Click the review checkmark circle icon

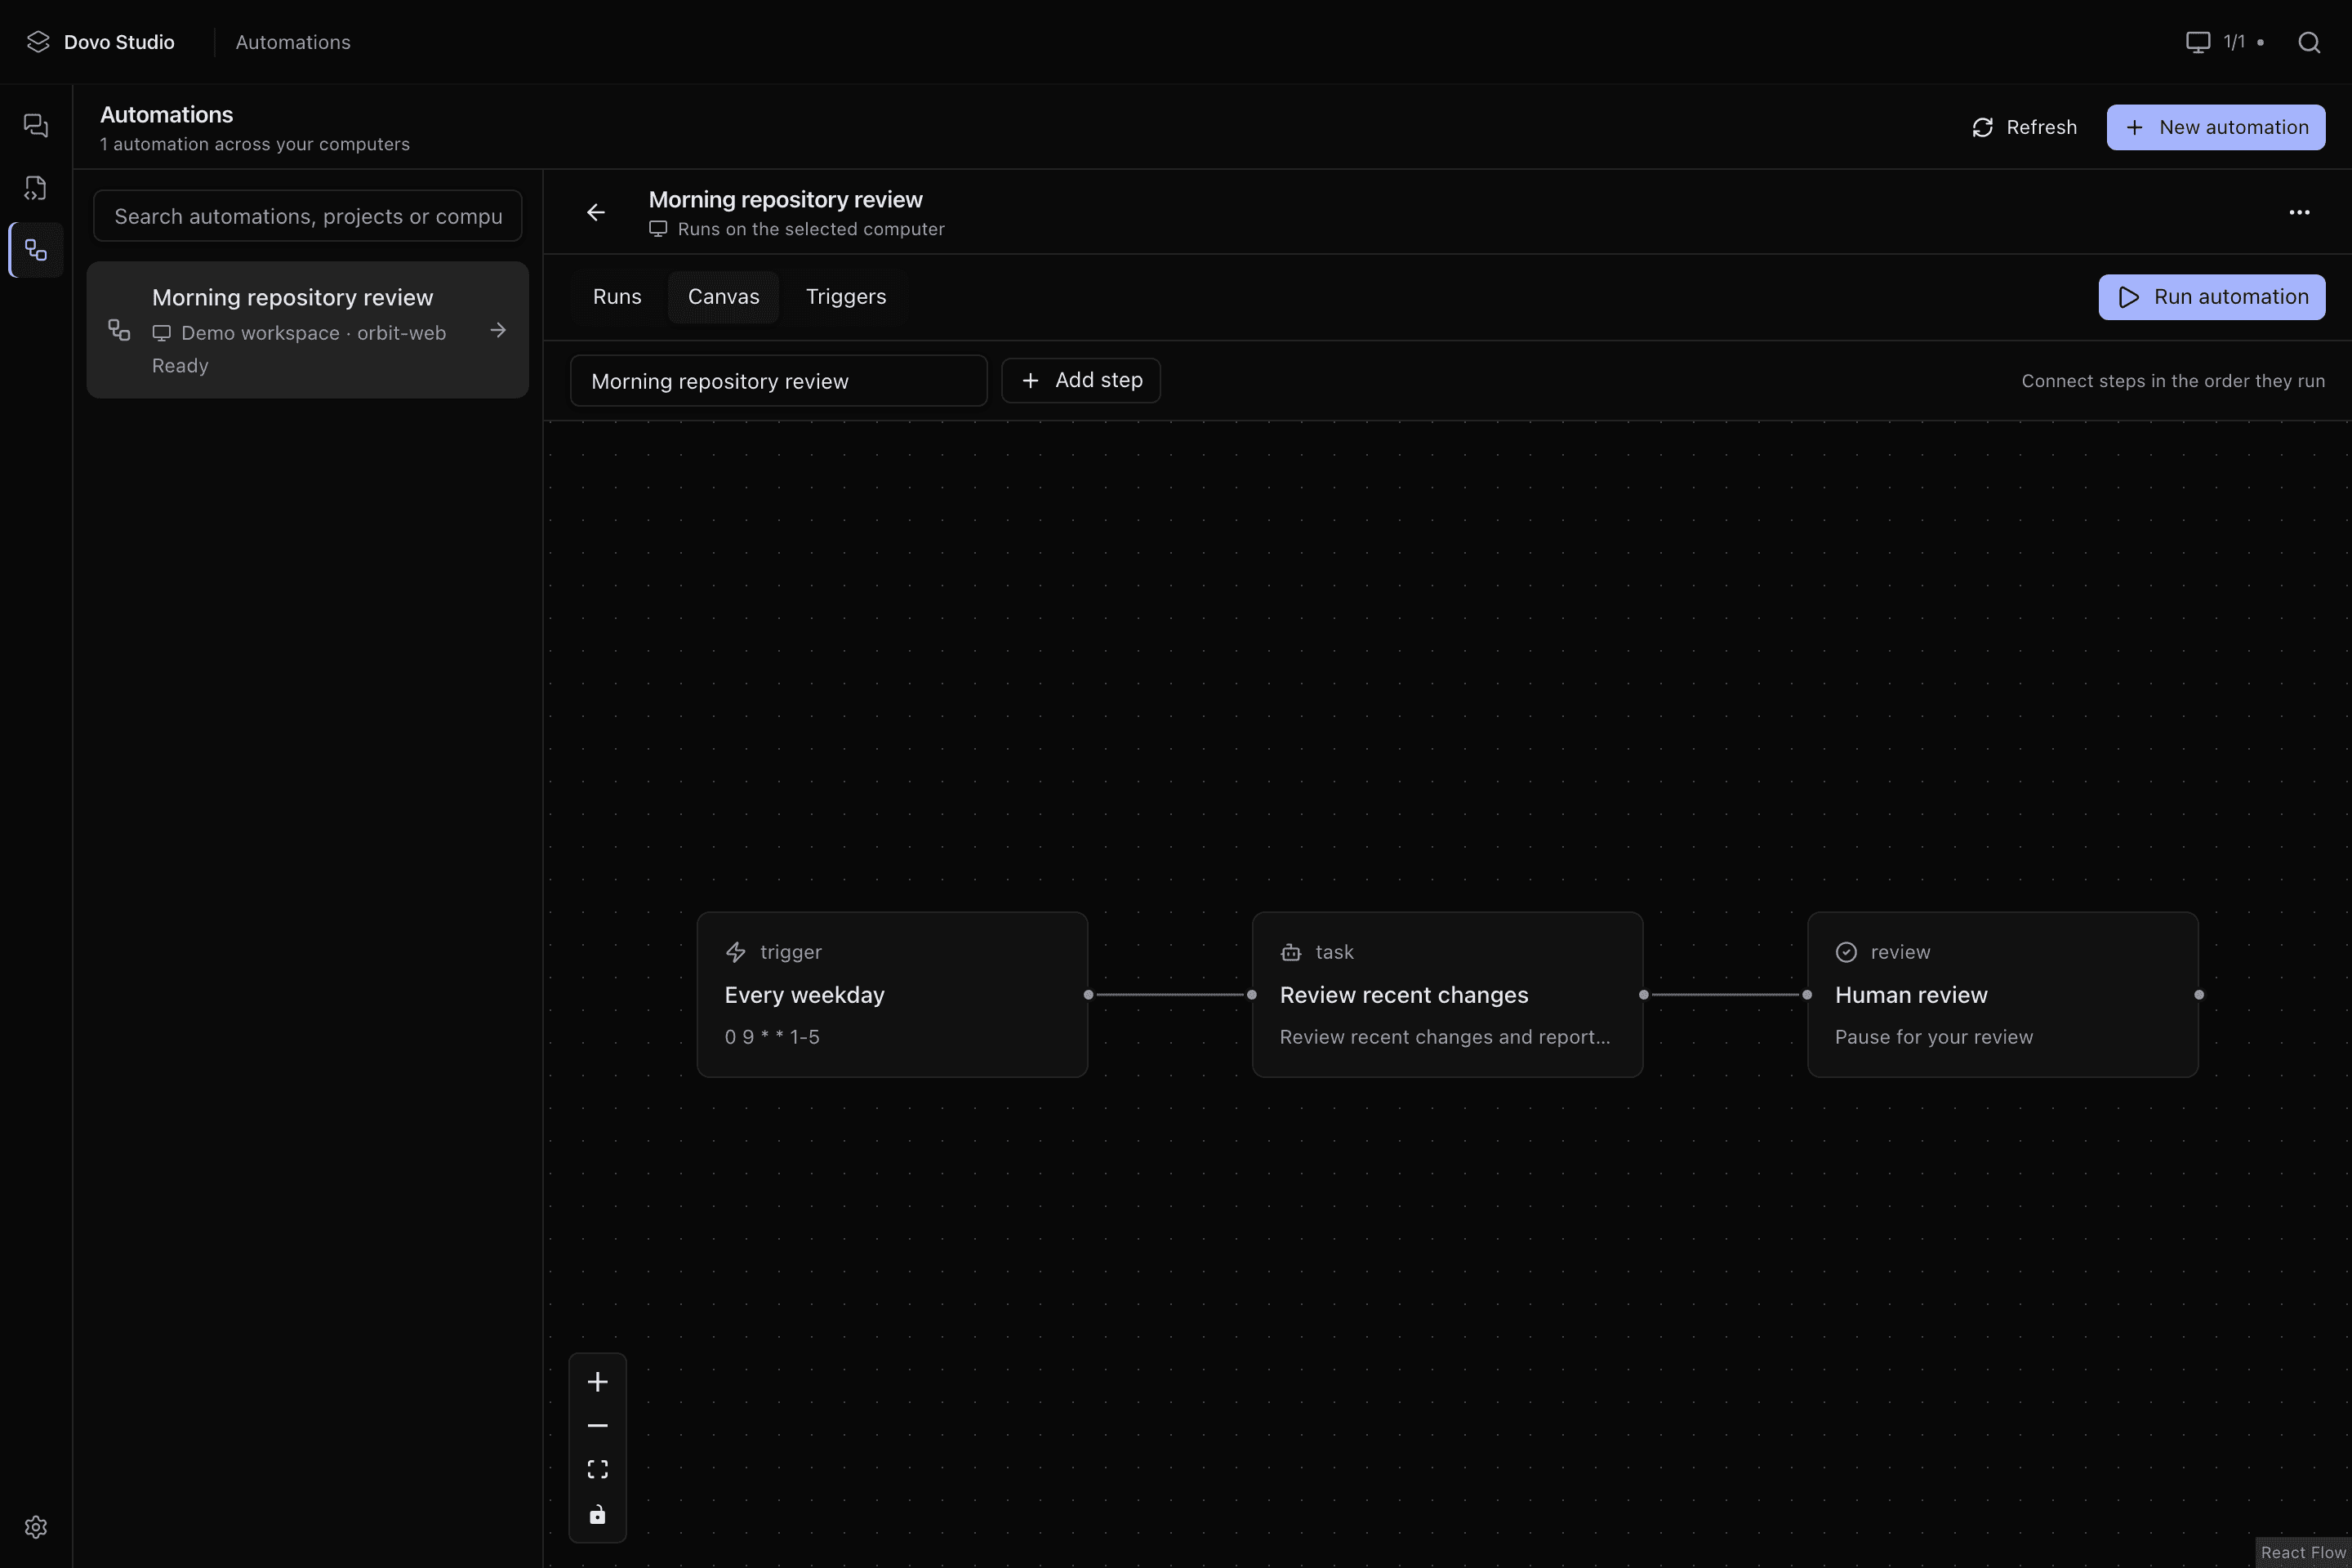tap(1846, 952)
